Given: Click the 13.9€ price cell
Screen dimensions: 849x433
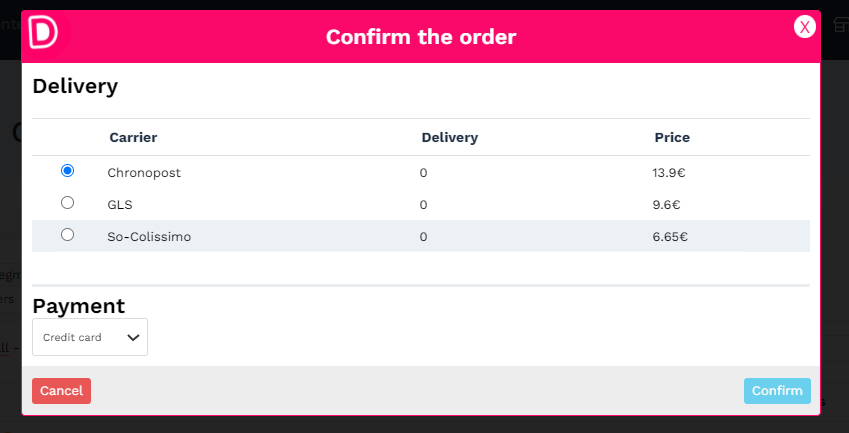Looking at the screenshot, I should (x=669, y=173).
